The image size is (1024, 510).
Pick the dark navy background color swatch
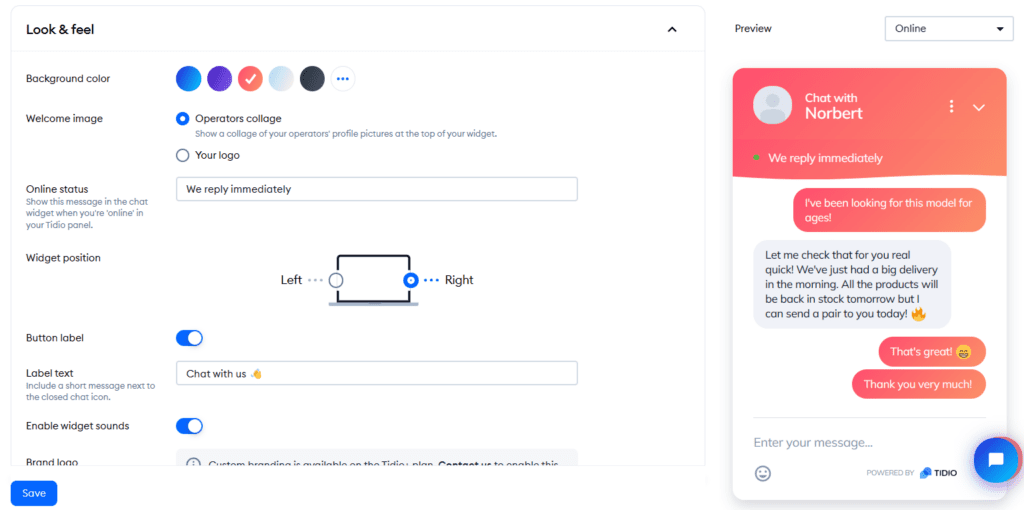pyautogui.click(x=312, y=78)
